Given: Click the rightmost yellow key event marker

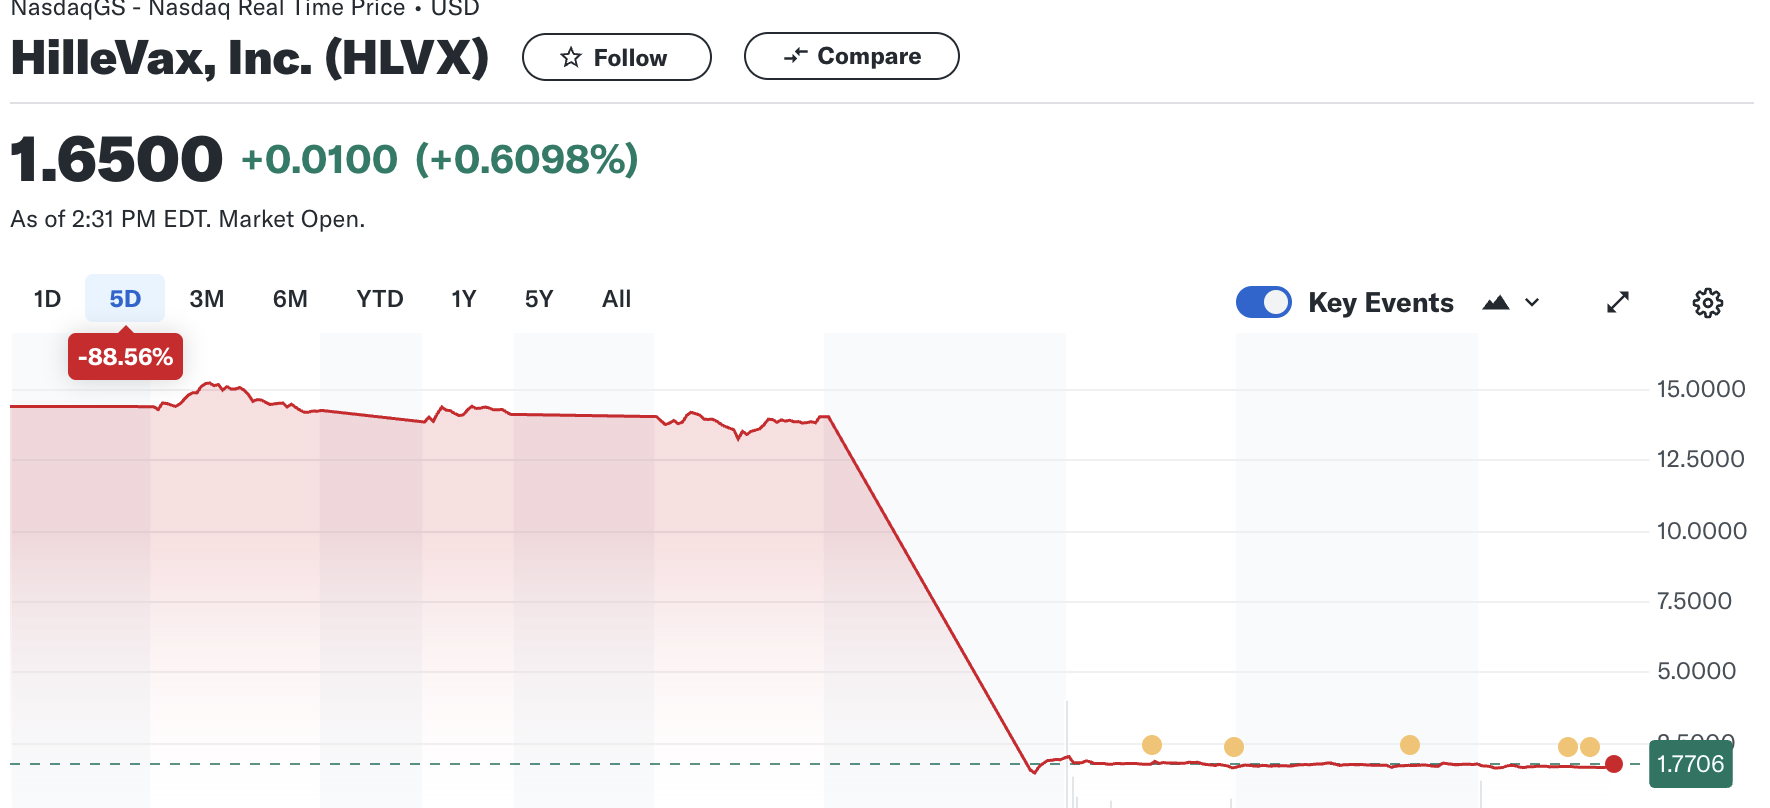Looking at the screenshot, I should pos(1590,747).
